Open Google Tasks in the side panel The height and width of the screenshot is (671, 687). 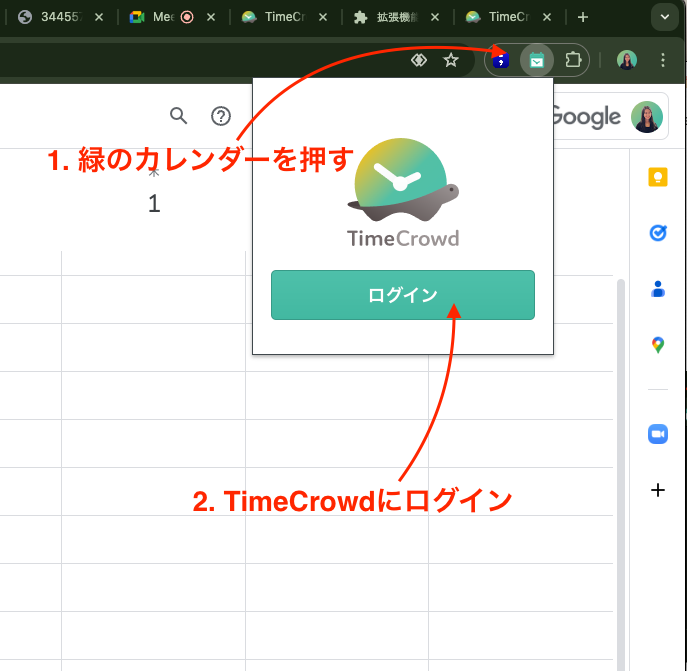(658, 233)
